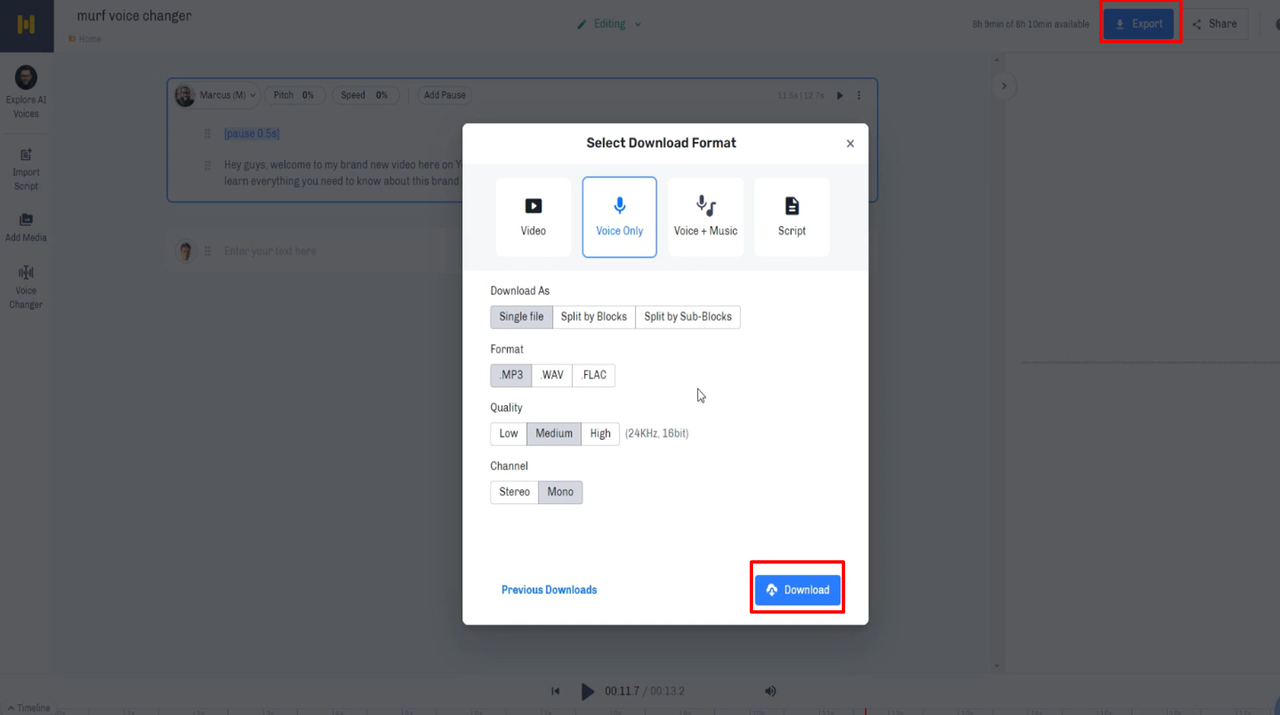
Task: Choose Voice + Music download format
Action: [705, 217]
